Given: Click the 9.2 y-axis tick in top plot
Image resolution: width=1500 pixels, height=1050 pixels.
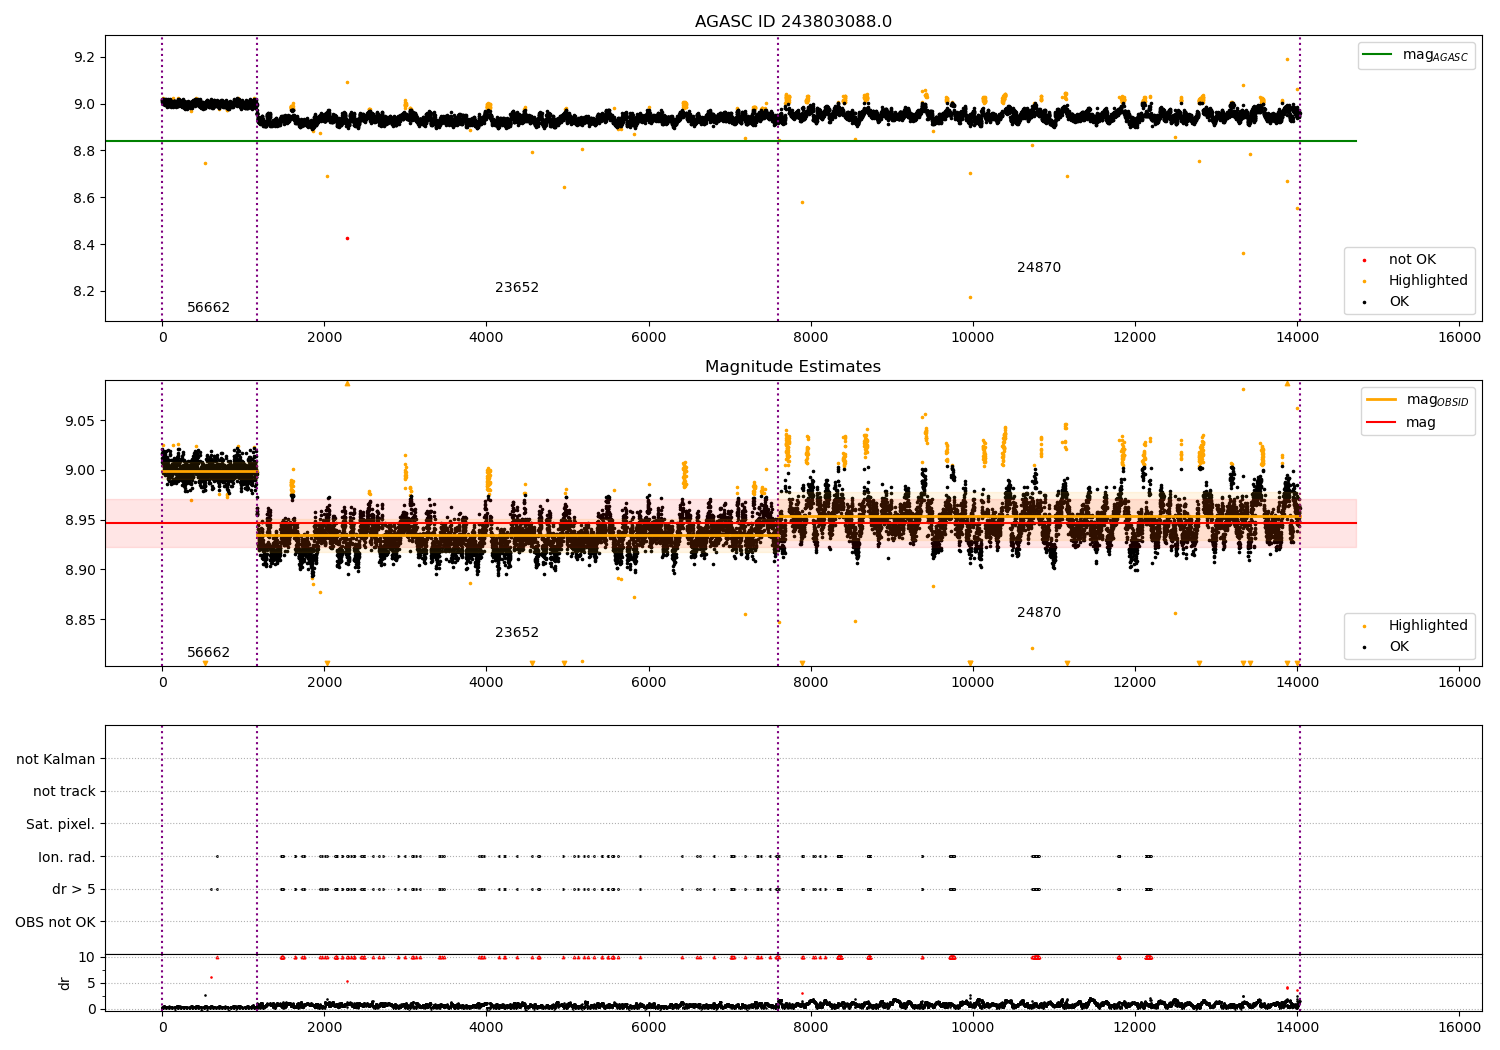Looking at the screenshot, I should coord(84,58).
